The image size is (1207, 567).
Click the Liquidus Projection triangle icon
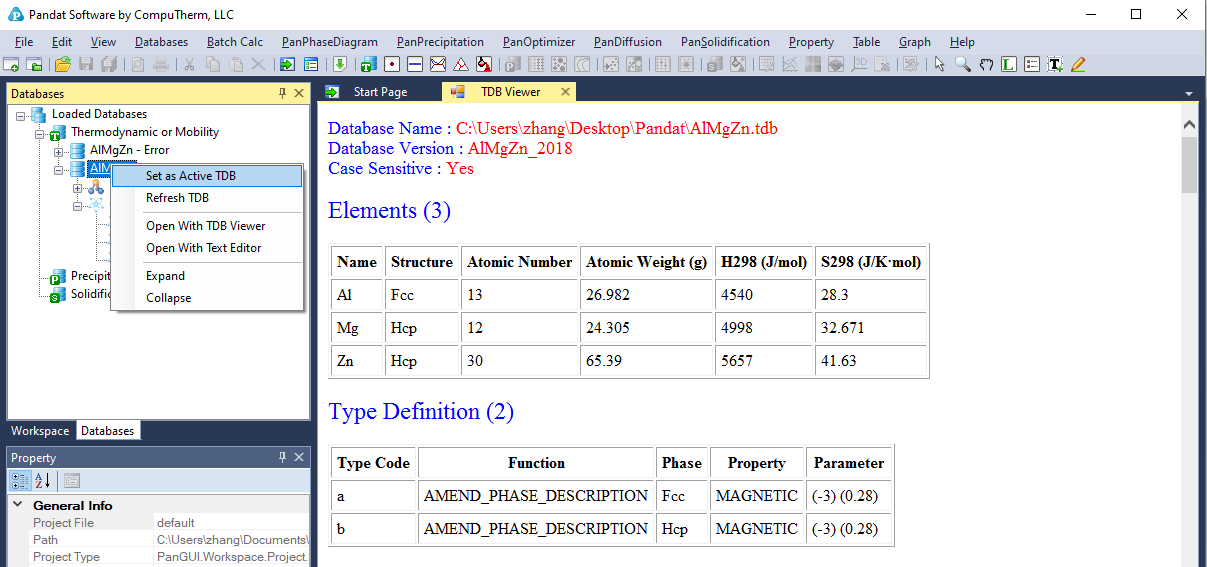pos(461,64)
